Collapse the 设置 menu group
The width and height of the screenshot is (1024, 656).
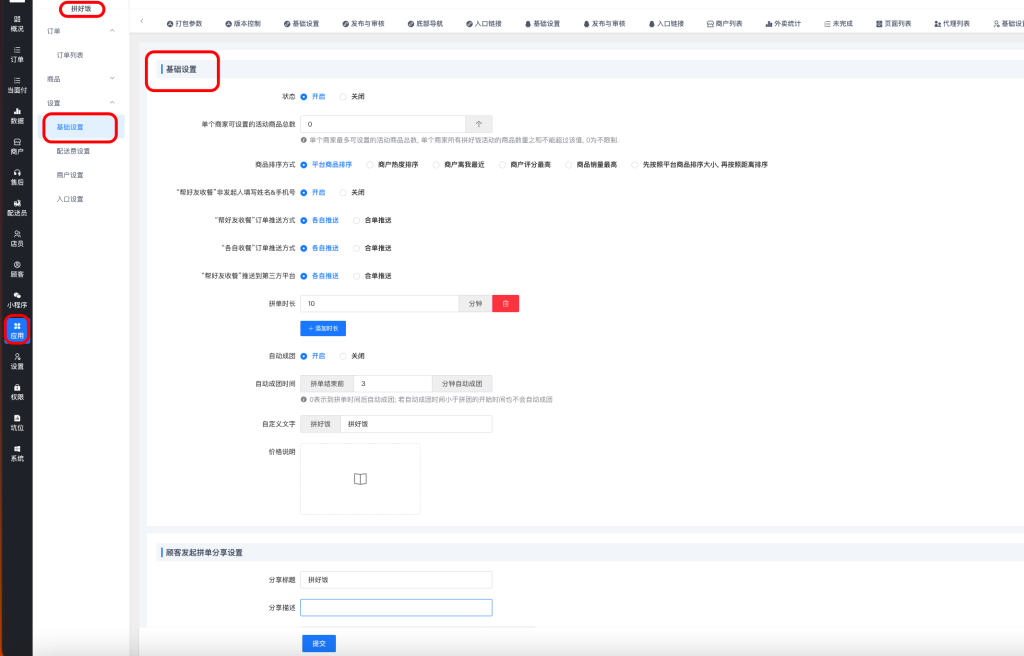(x=111, y=103)
